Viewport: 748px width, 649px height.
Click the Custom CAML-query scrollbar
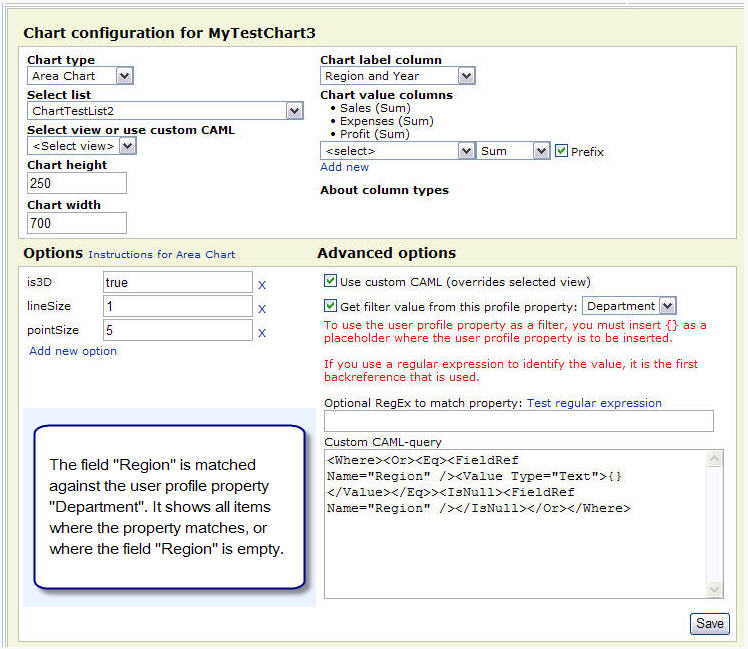714,523
